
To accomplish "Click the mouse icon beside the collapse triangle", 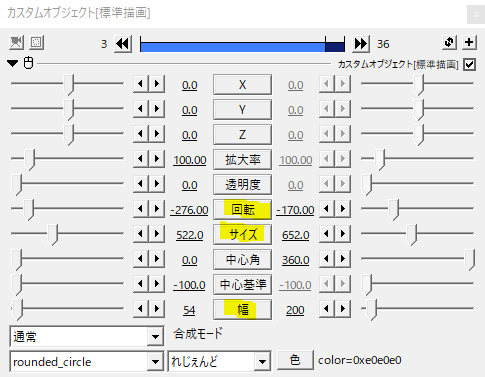I will click(29, 63).
